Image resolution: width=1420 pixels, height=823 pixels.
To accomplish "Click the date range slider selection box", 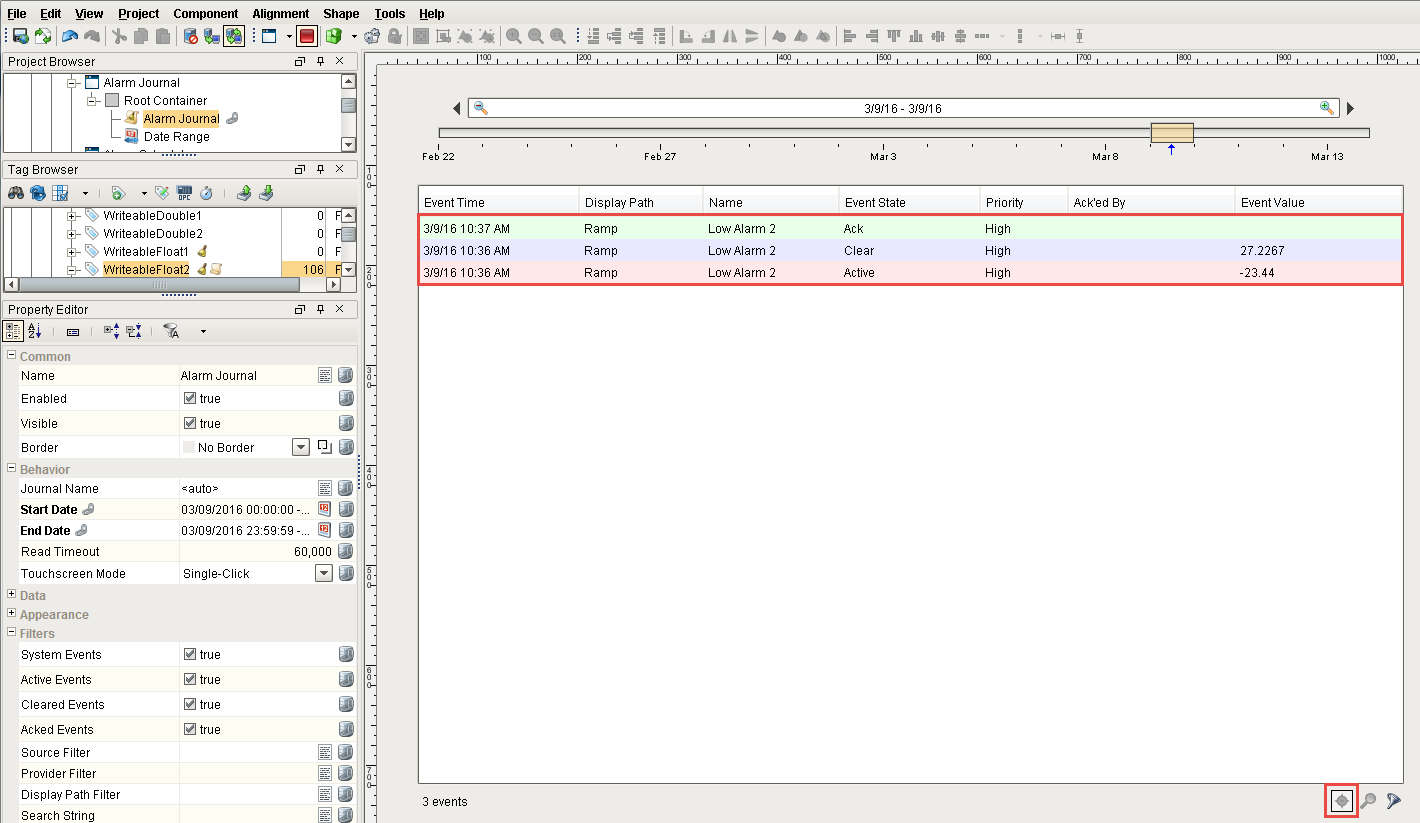I will click(1171, 133).
